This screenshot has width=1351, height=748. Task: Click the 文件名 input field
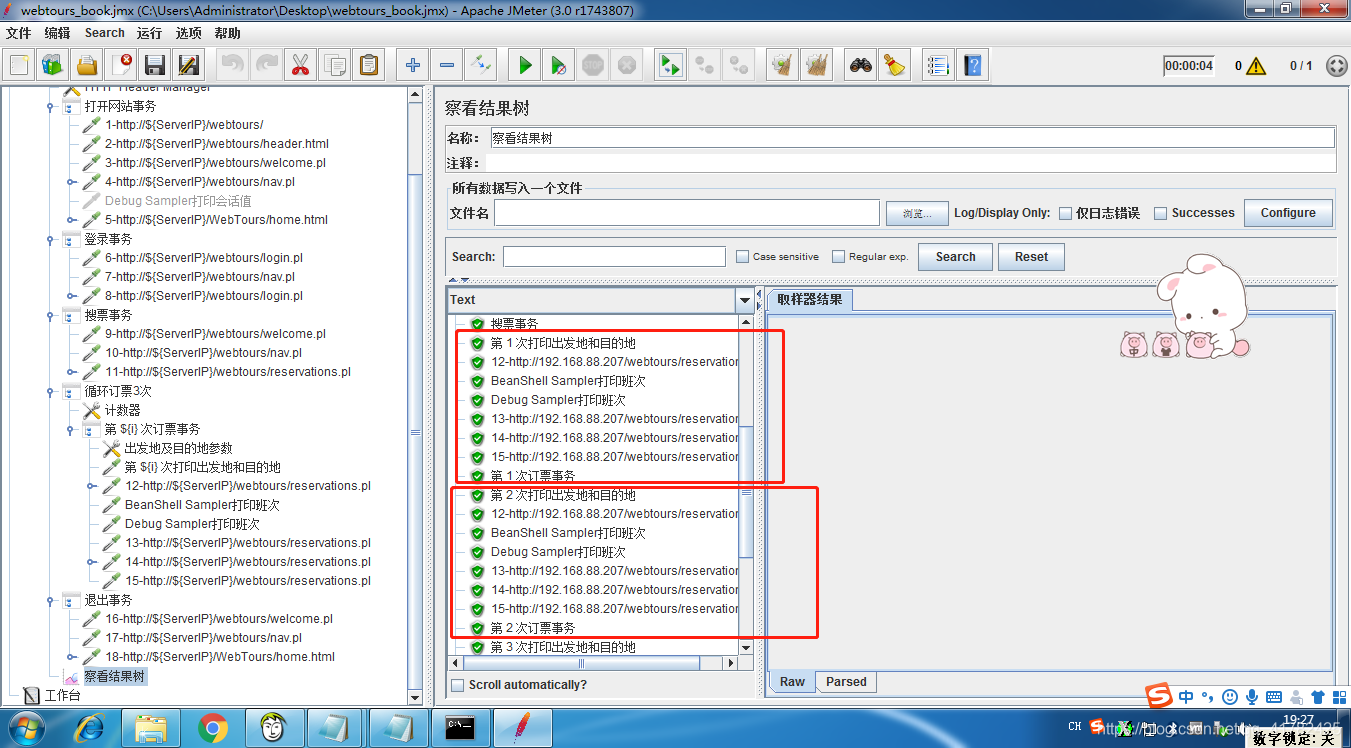point(687,213)
